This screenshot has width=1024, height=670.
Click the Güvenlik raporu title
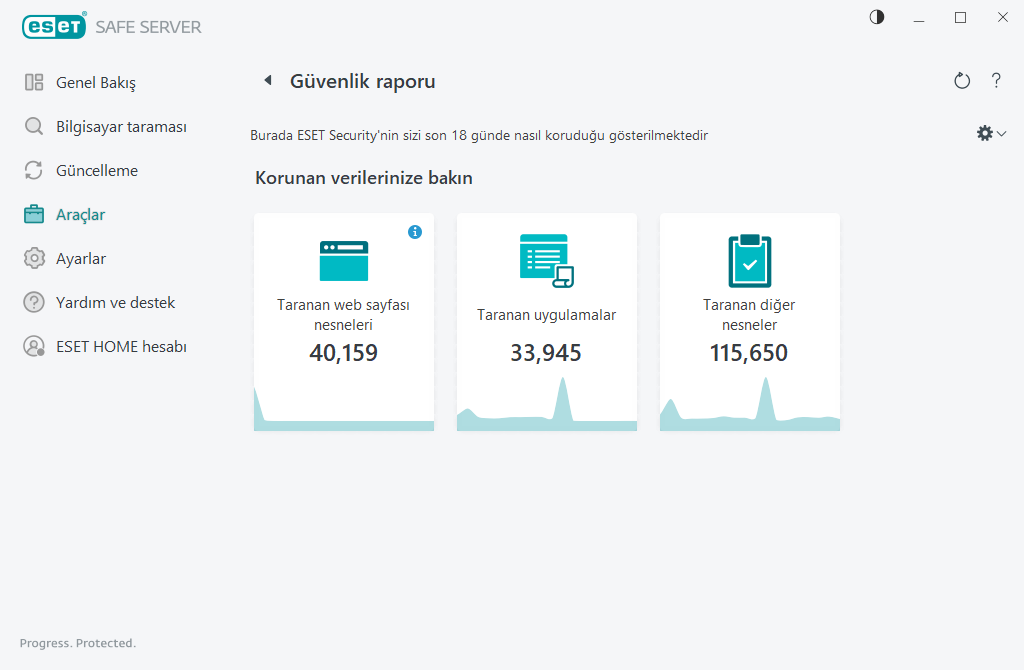pyautogui.click(x=362, y=81)
